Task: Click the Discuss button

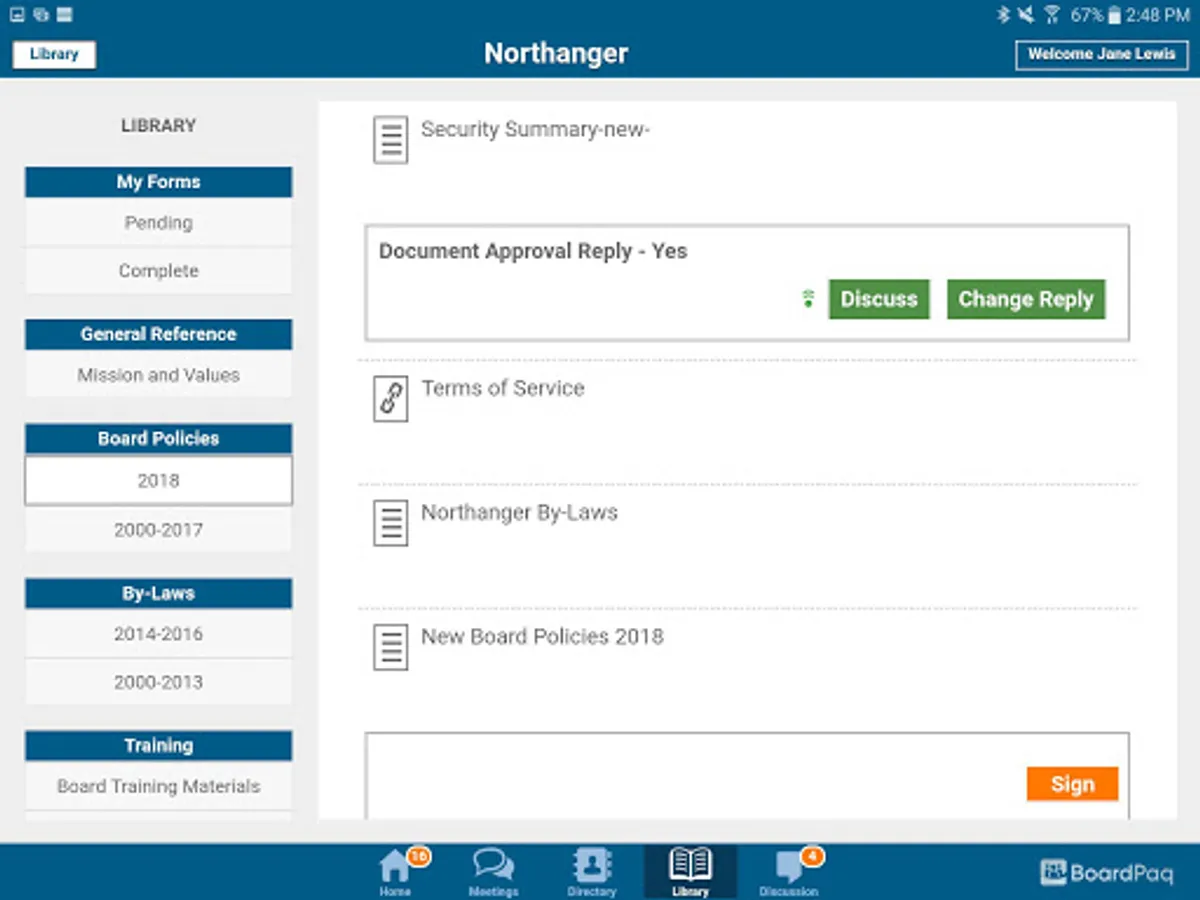Action: point(879,299)
